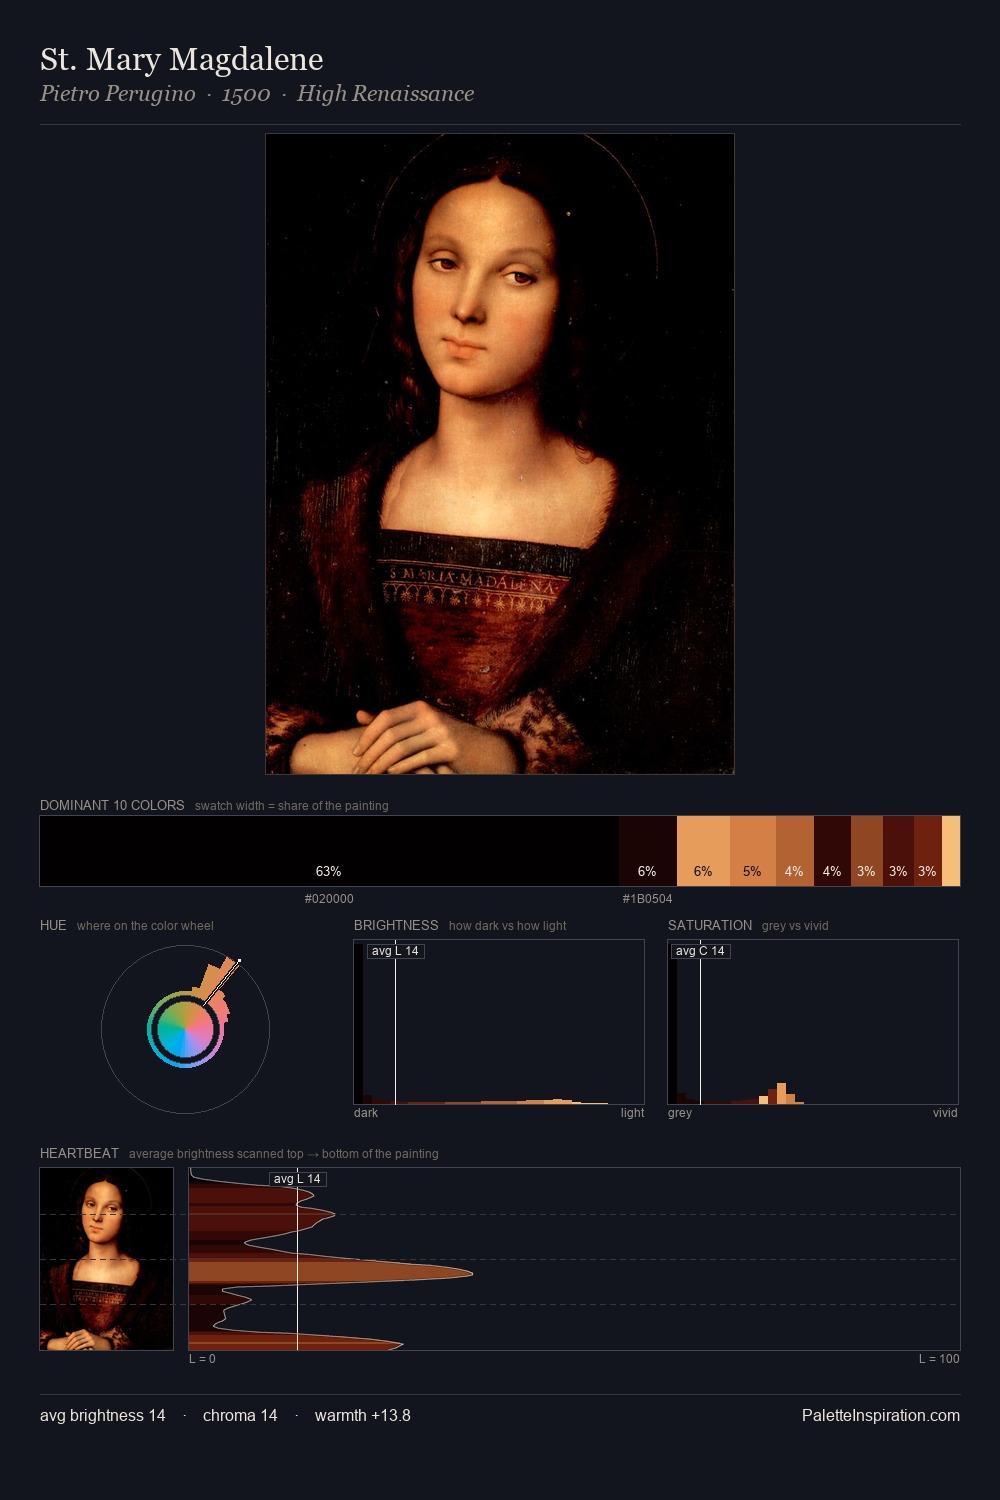The height and width of the screenshot is (1500, 1000).
Task: Click "warmth +13.8" in the footer
Action: [363, 1415]
